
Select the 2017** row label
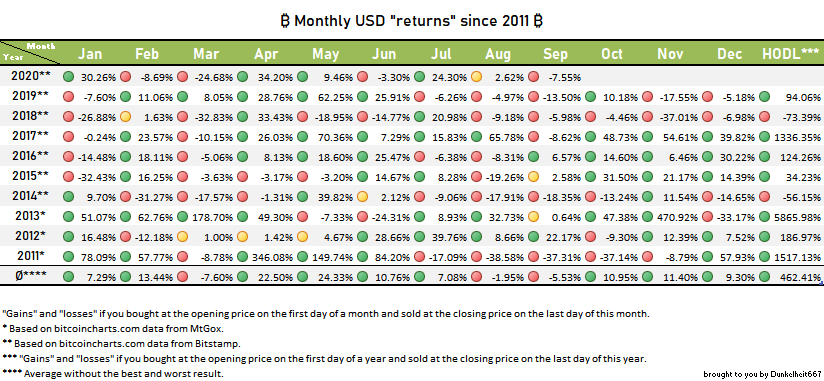click(x=30, y=136)
